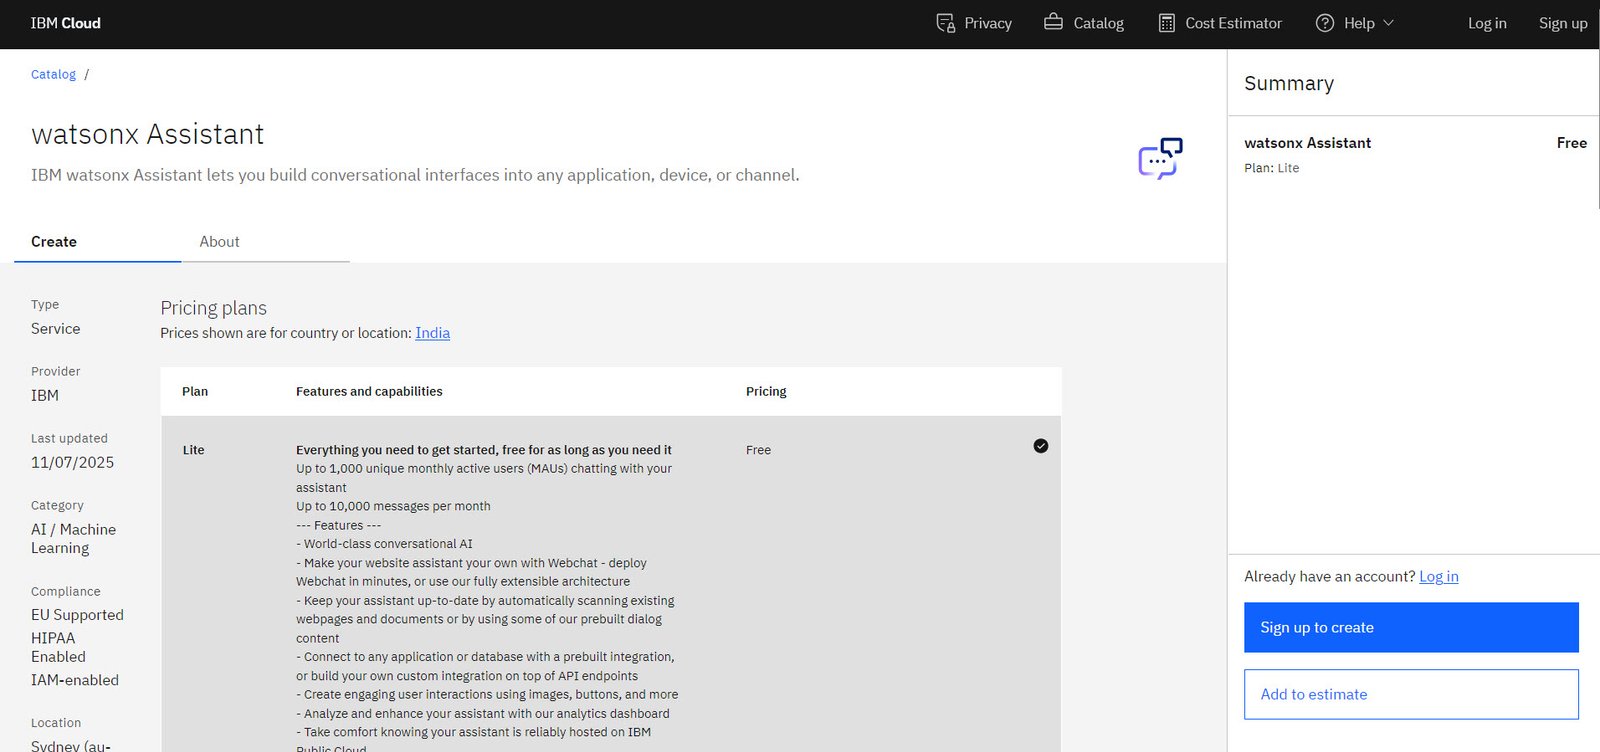Click the Lite plan name cell
Image resolution: width=1600 pixels, height=752 pixels.
(x=193, y=450)
